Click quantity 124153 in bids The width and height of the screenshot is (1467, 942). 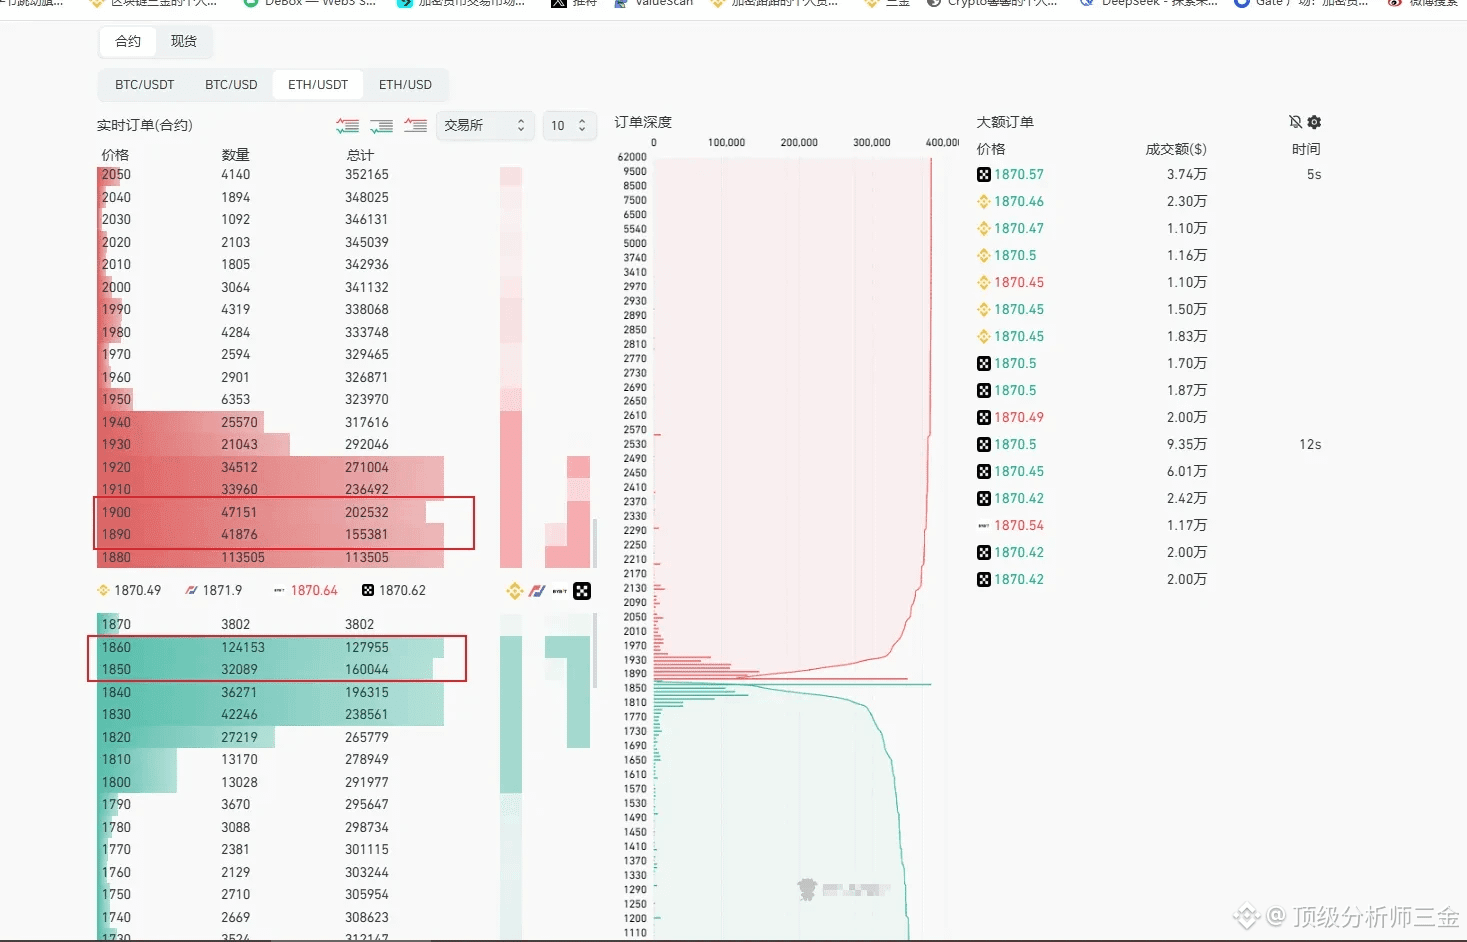point(243,647)
